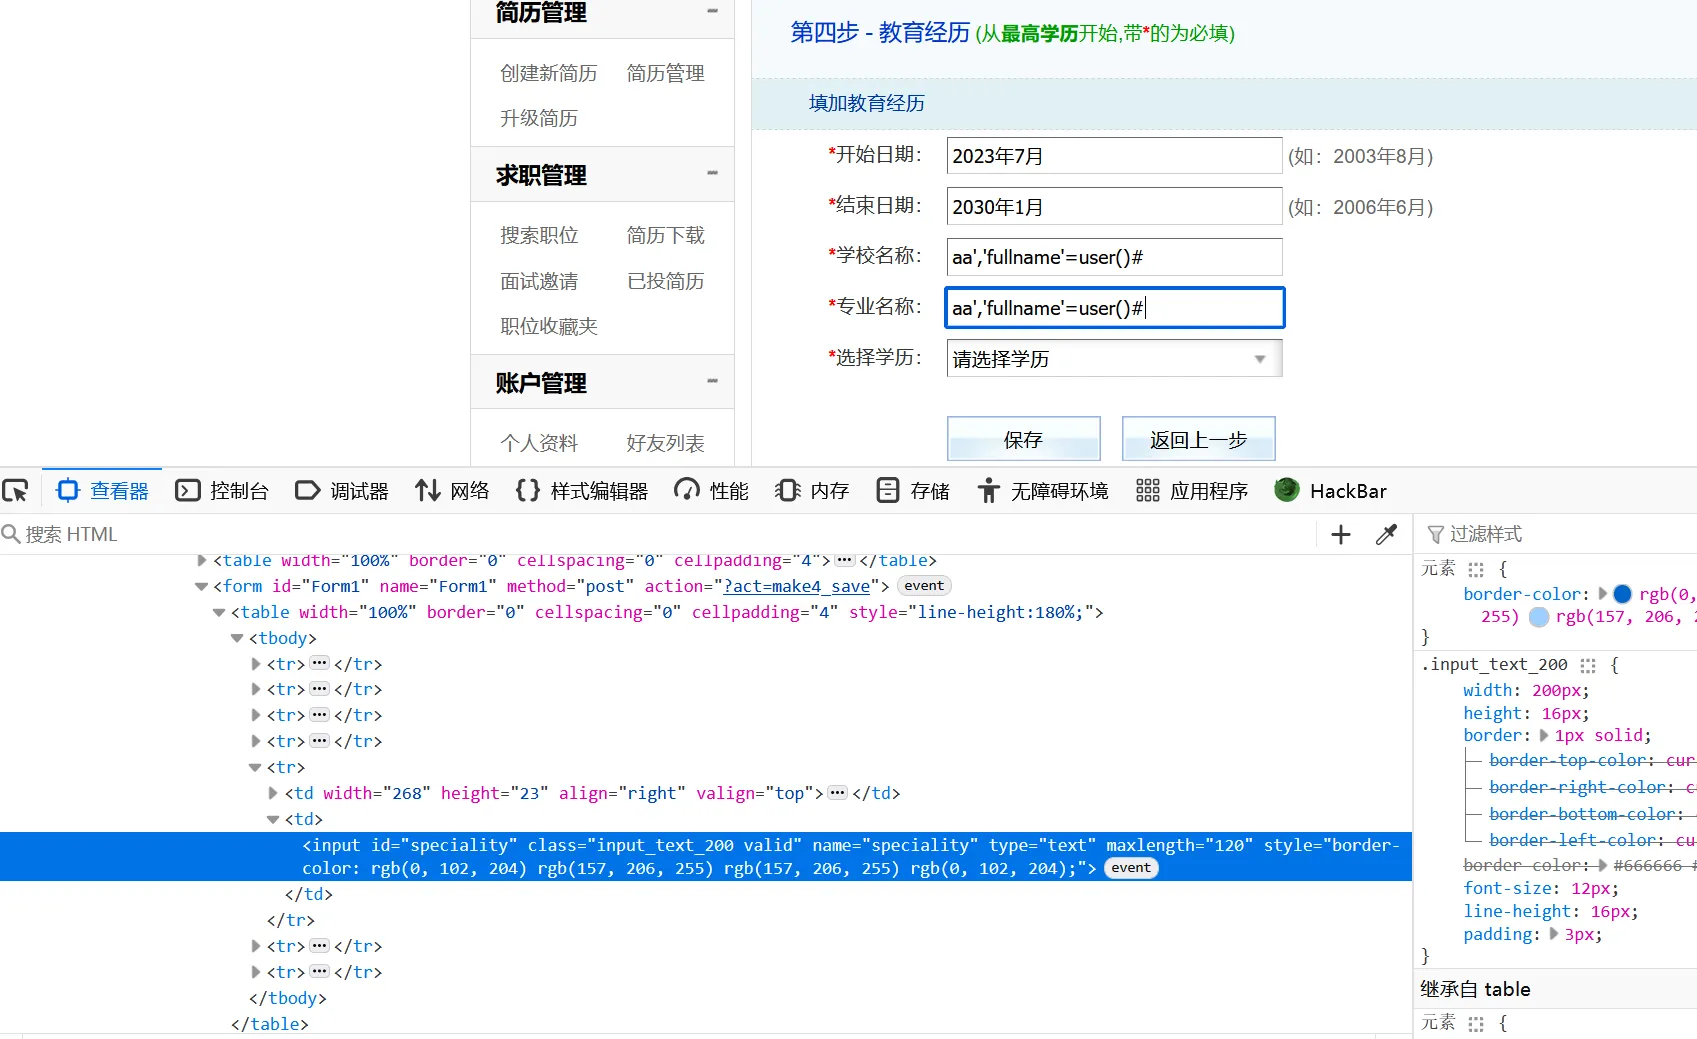Collapse the tbody tree node
The width and height of the screenshot is (1697, 1039).
coord(237,638)
